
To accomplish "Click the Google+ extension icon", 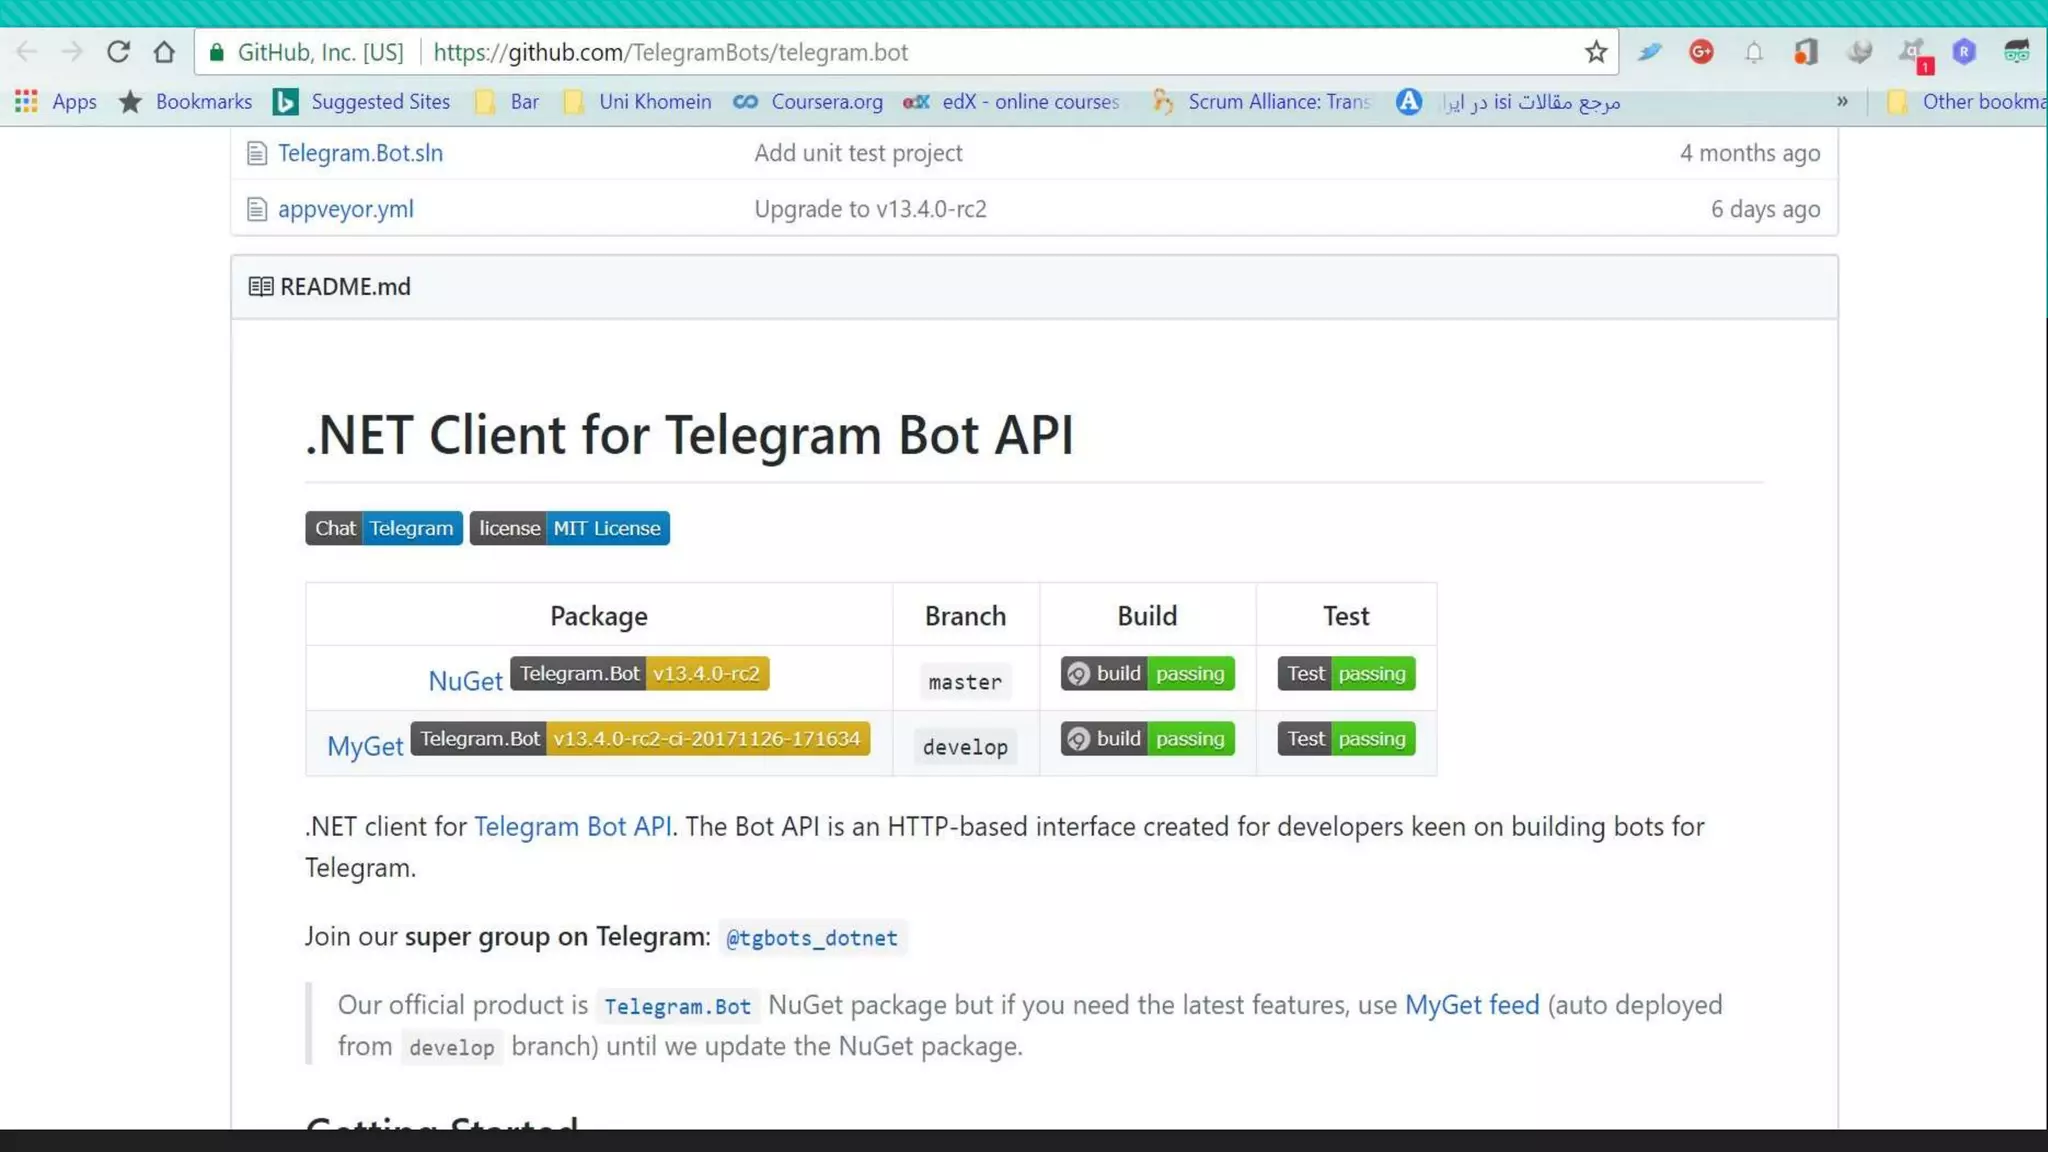I will [x=1701, y=52].
